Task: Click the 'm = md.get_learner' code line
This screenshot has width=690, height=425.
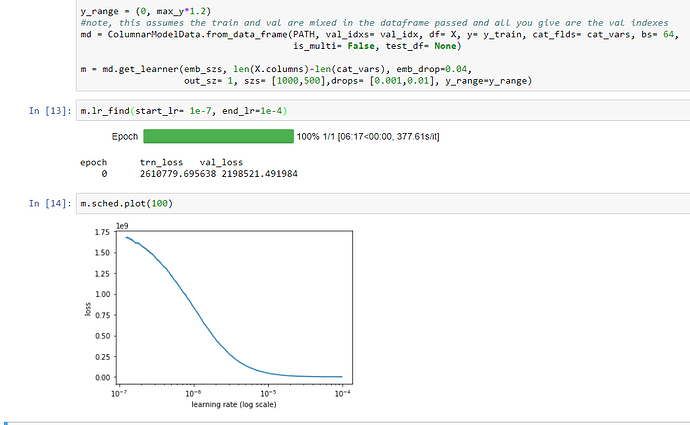Action: pos(276,69)
